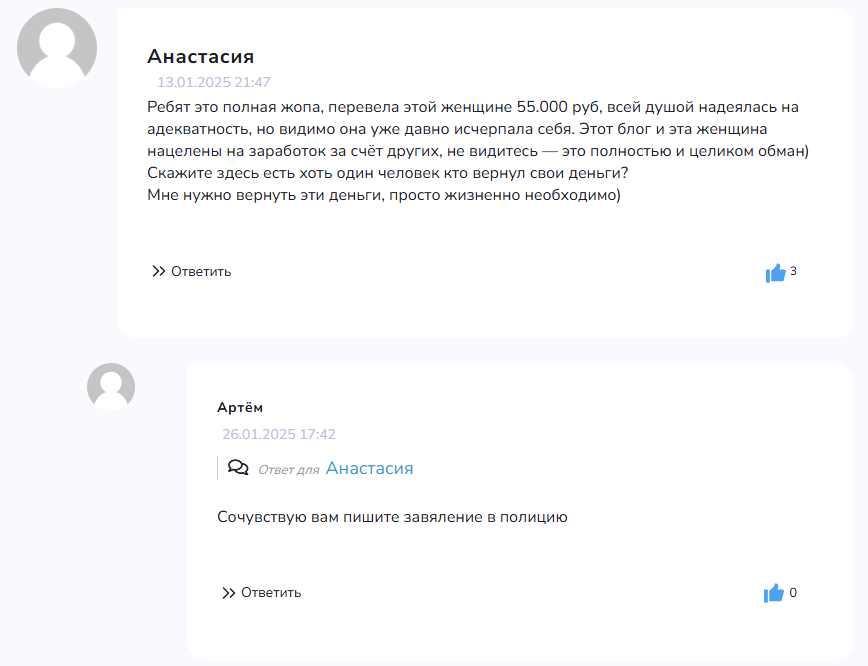The width and height of the screenshot is (868, 666).
Task: Reply to Анастасия via Ответить
Action: 201,271
